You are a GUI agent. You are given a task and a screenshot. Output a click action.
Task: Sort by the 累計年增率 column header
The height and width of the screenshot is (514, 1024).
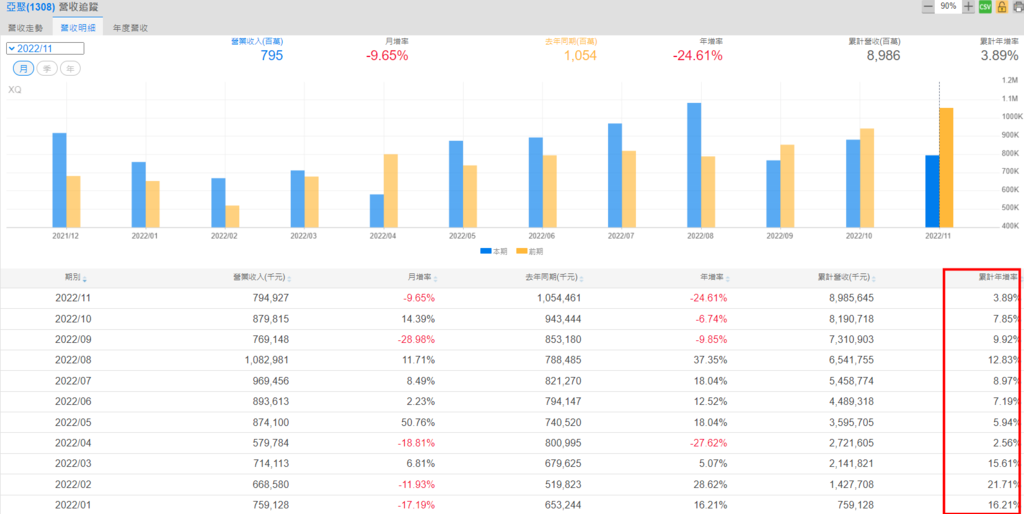tap(996, 278)
